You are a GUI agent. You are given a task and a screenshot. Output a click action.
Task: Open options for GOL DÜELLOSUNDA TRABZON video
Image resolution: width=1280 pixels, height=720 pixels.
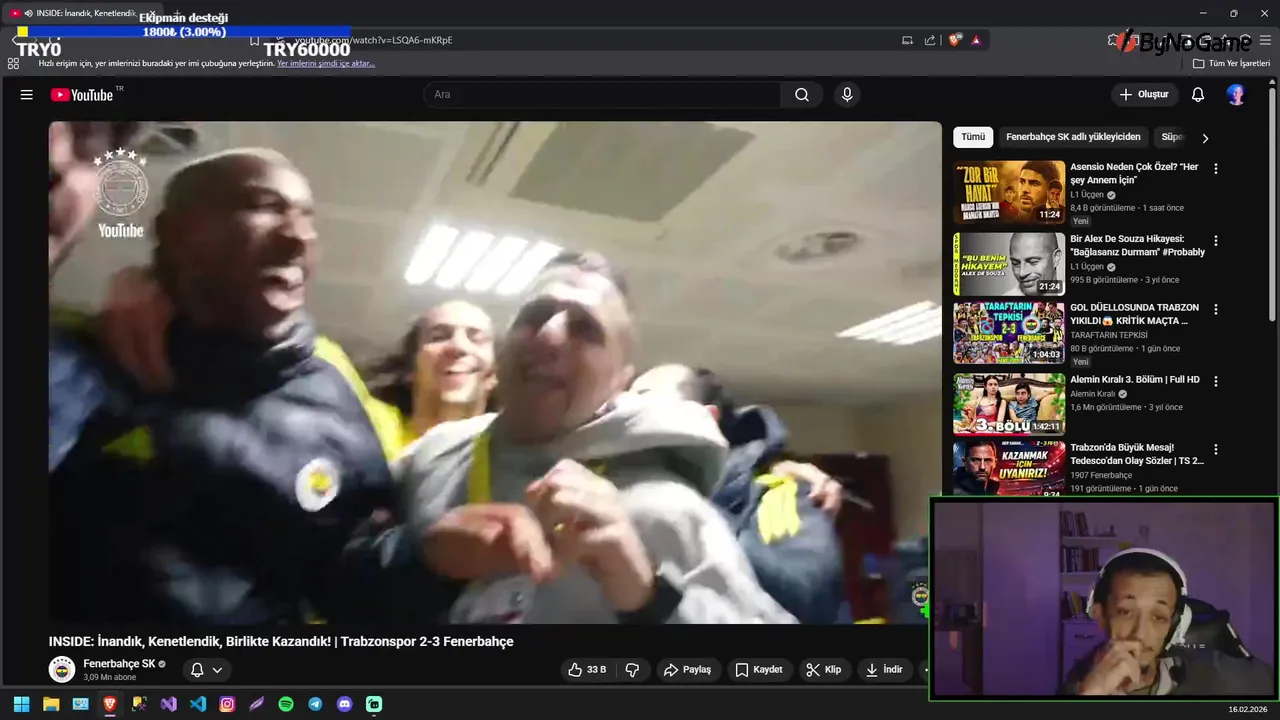click(x=1216, y=311)
